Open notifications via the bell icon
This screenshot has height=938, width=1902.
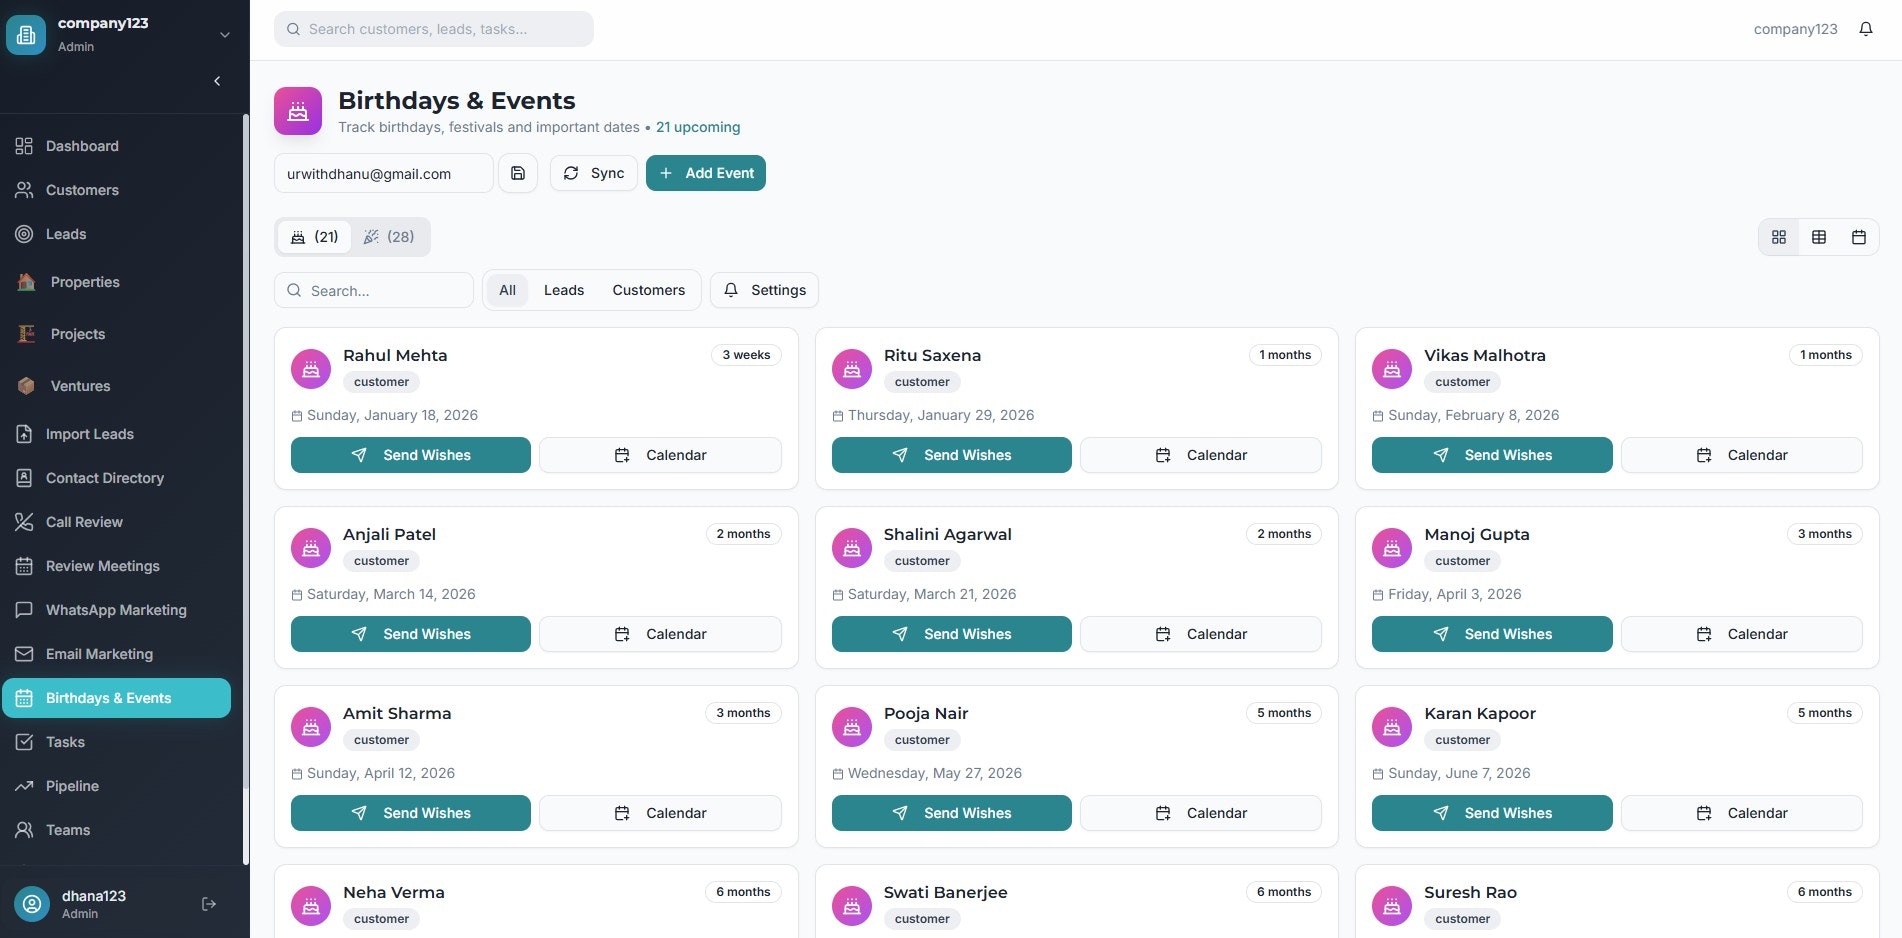[x=1865, y=28]
